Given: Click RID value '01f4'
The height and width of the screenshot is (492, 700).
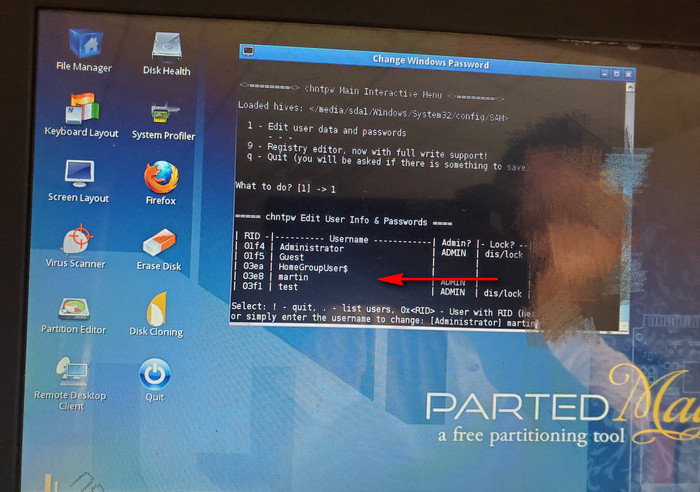Looking at the screenshot, I should click(x=254, y=246).
